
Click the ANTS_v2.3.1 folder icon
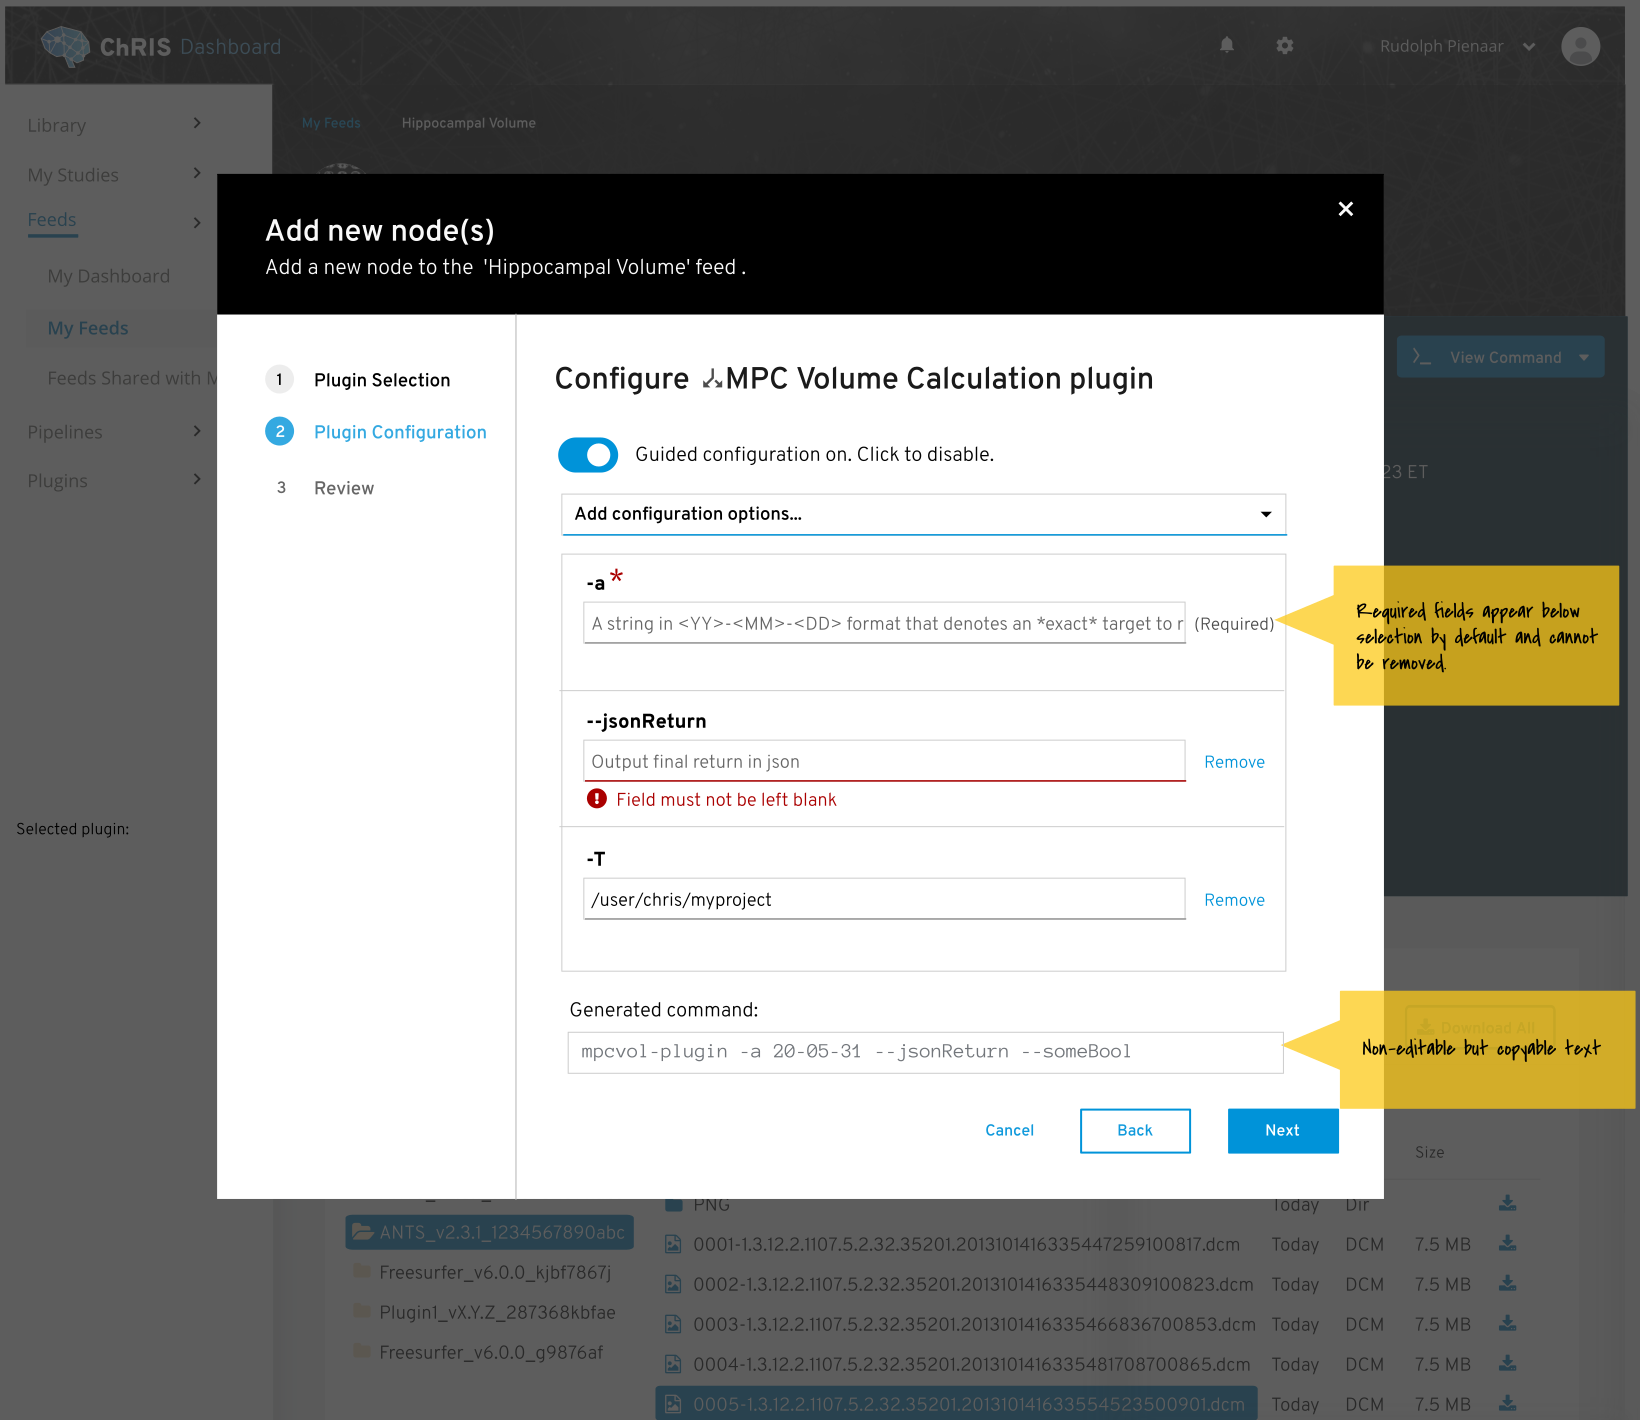[x=362, y=1232]
